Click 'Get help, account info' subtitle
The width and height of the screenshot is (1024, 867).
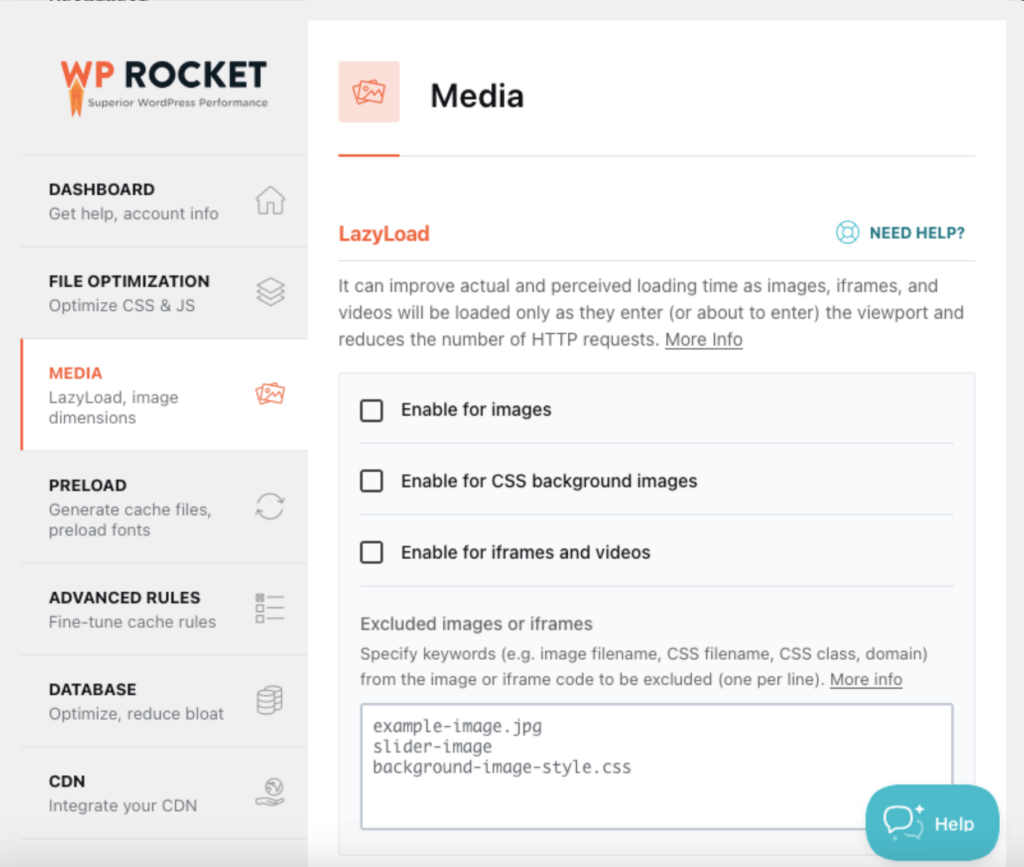click(134, 213)
